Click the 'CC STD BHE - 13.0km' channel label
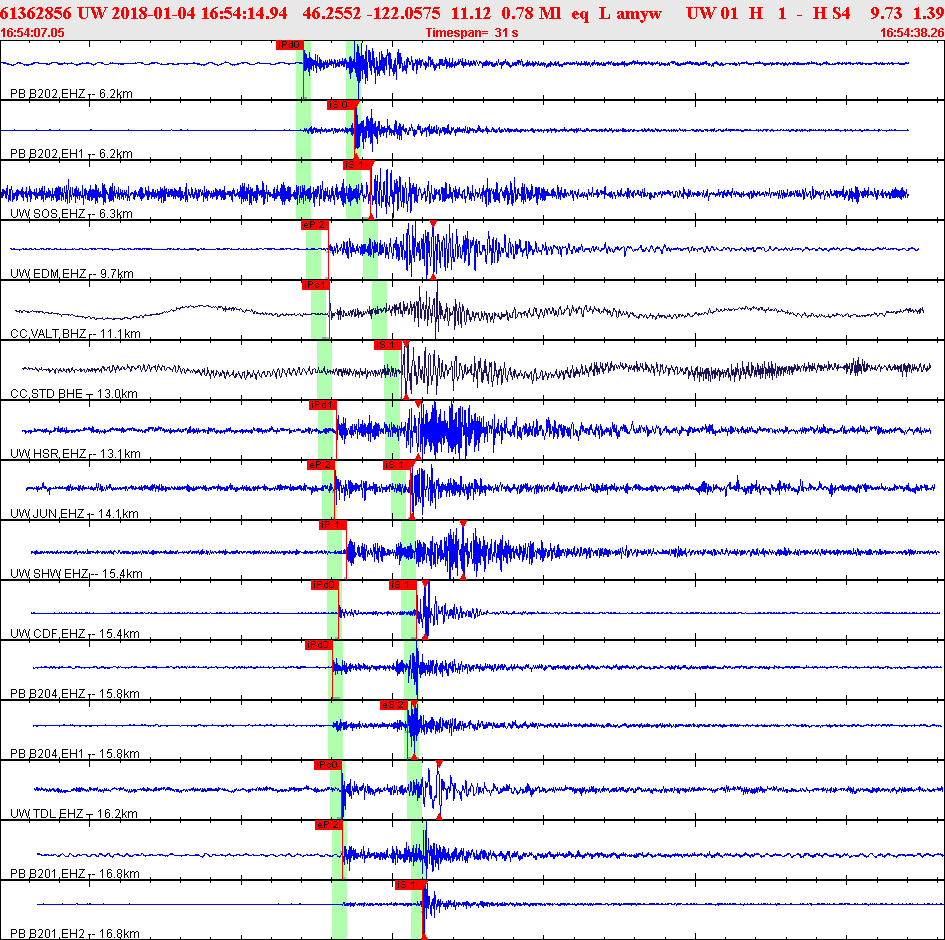Viewport: 945px width, 940px height. point(74,393)
